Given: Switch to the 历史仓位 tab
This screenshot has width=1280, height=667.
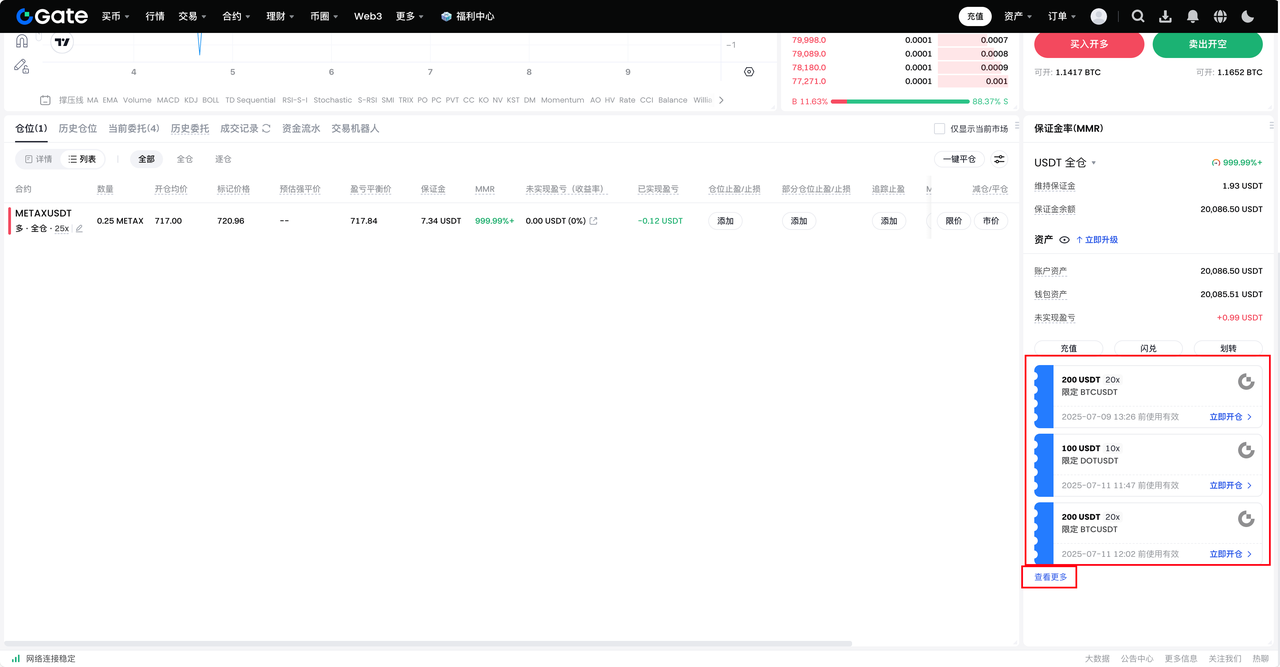Looking at the screenshot, I should (x=78, y=129).
